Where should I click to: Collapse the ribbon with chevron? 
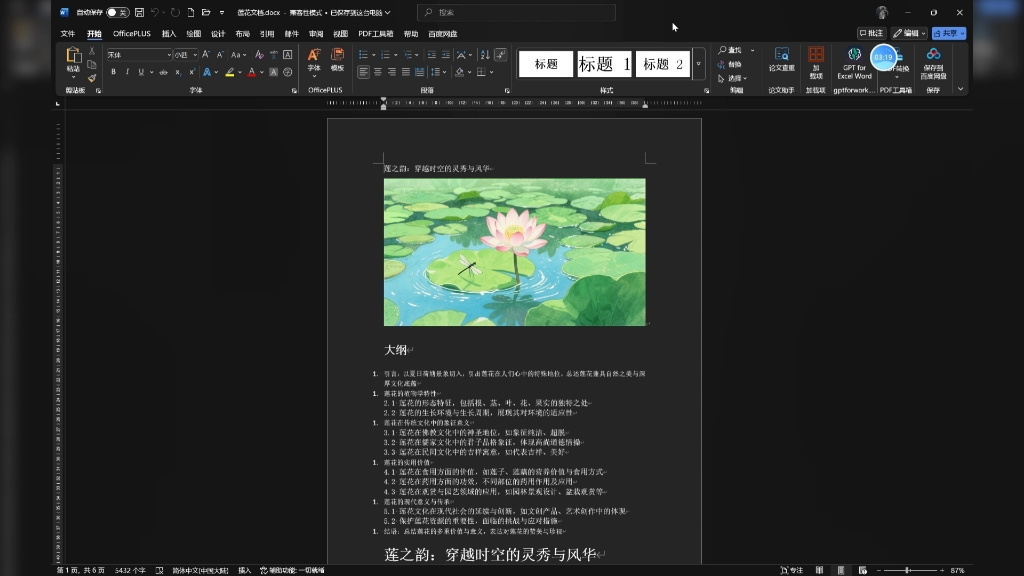(960, 89)
